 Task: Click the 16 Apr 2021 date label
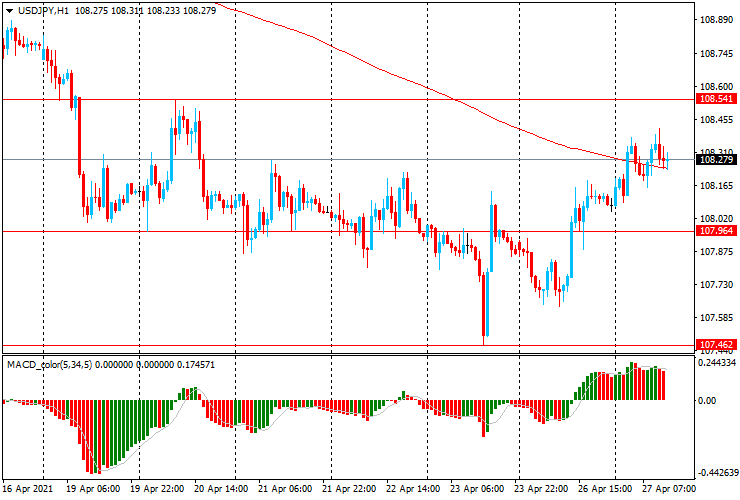[28, 488]
